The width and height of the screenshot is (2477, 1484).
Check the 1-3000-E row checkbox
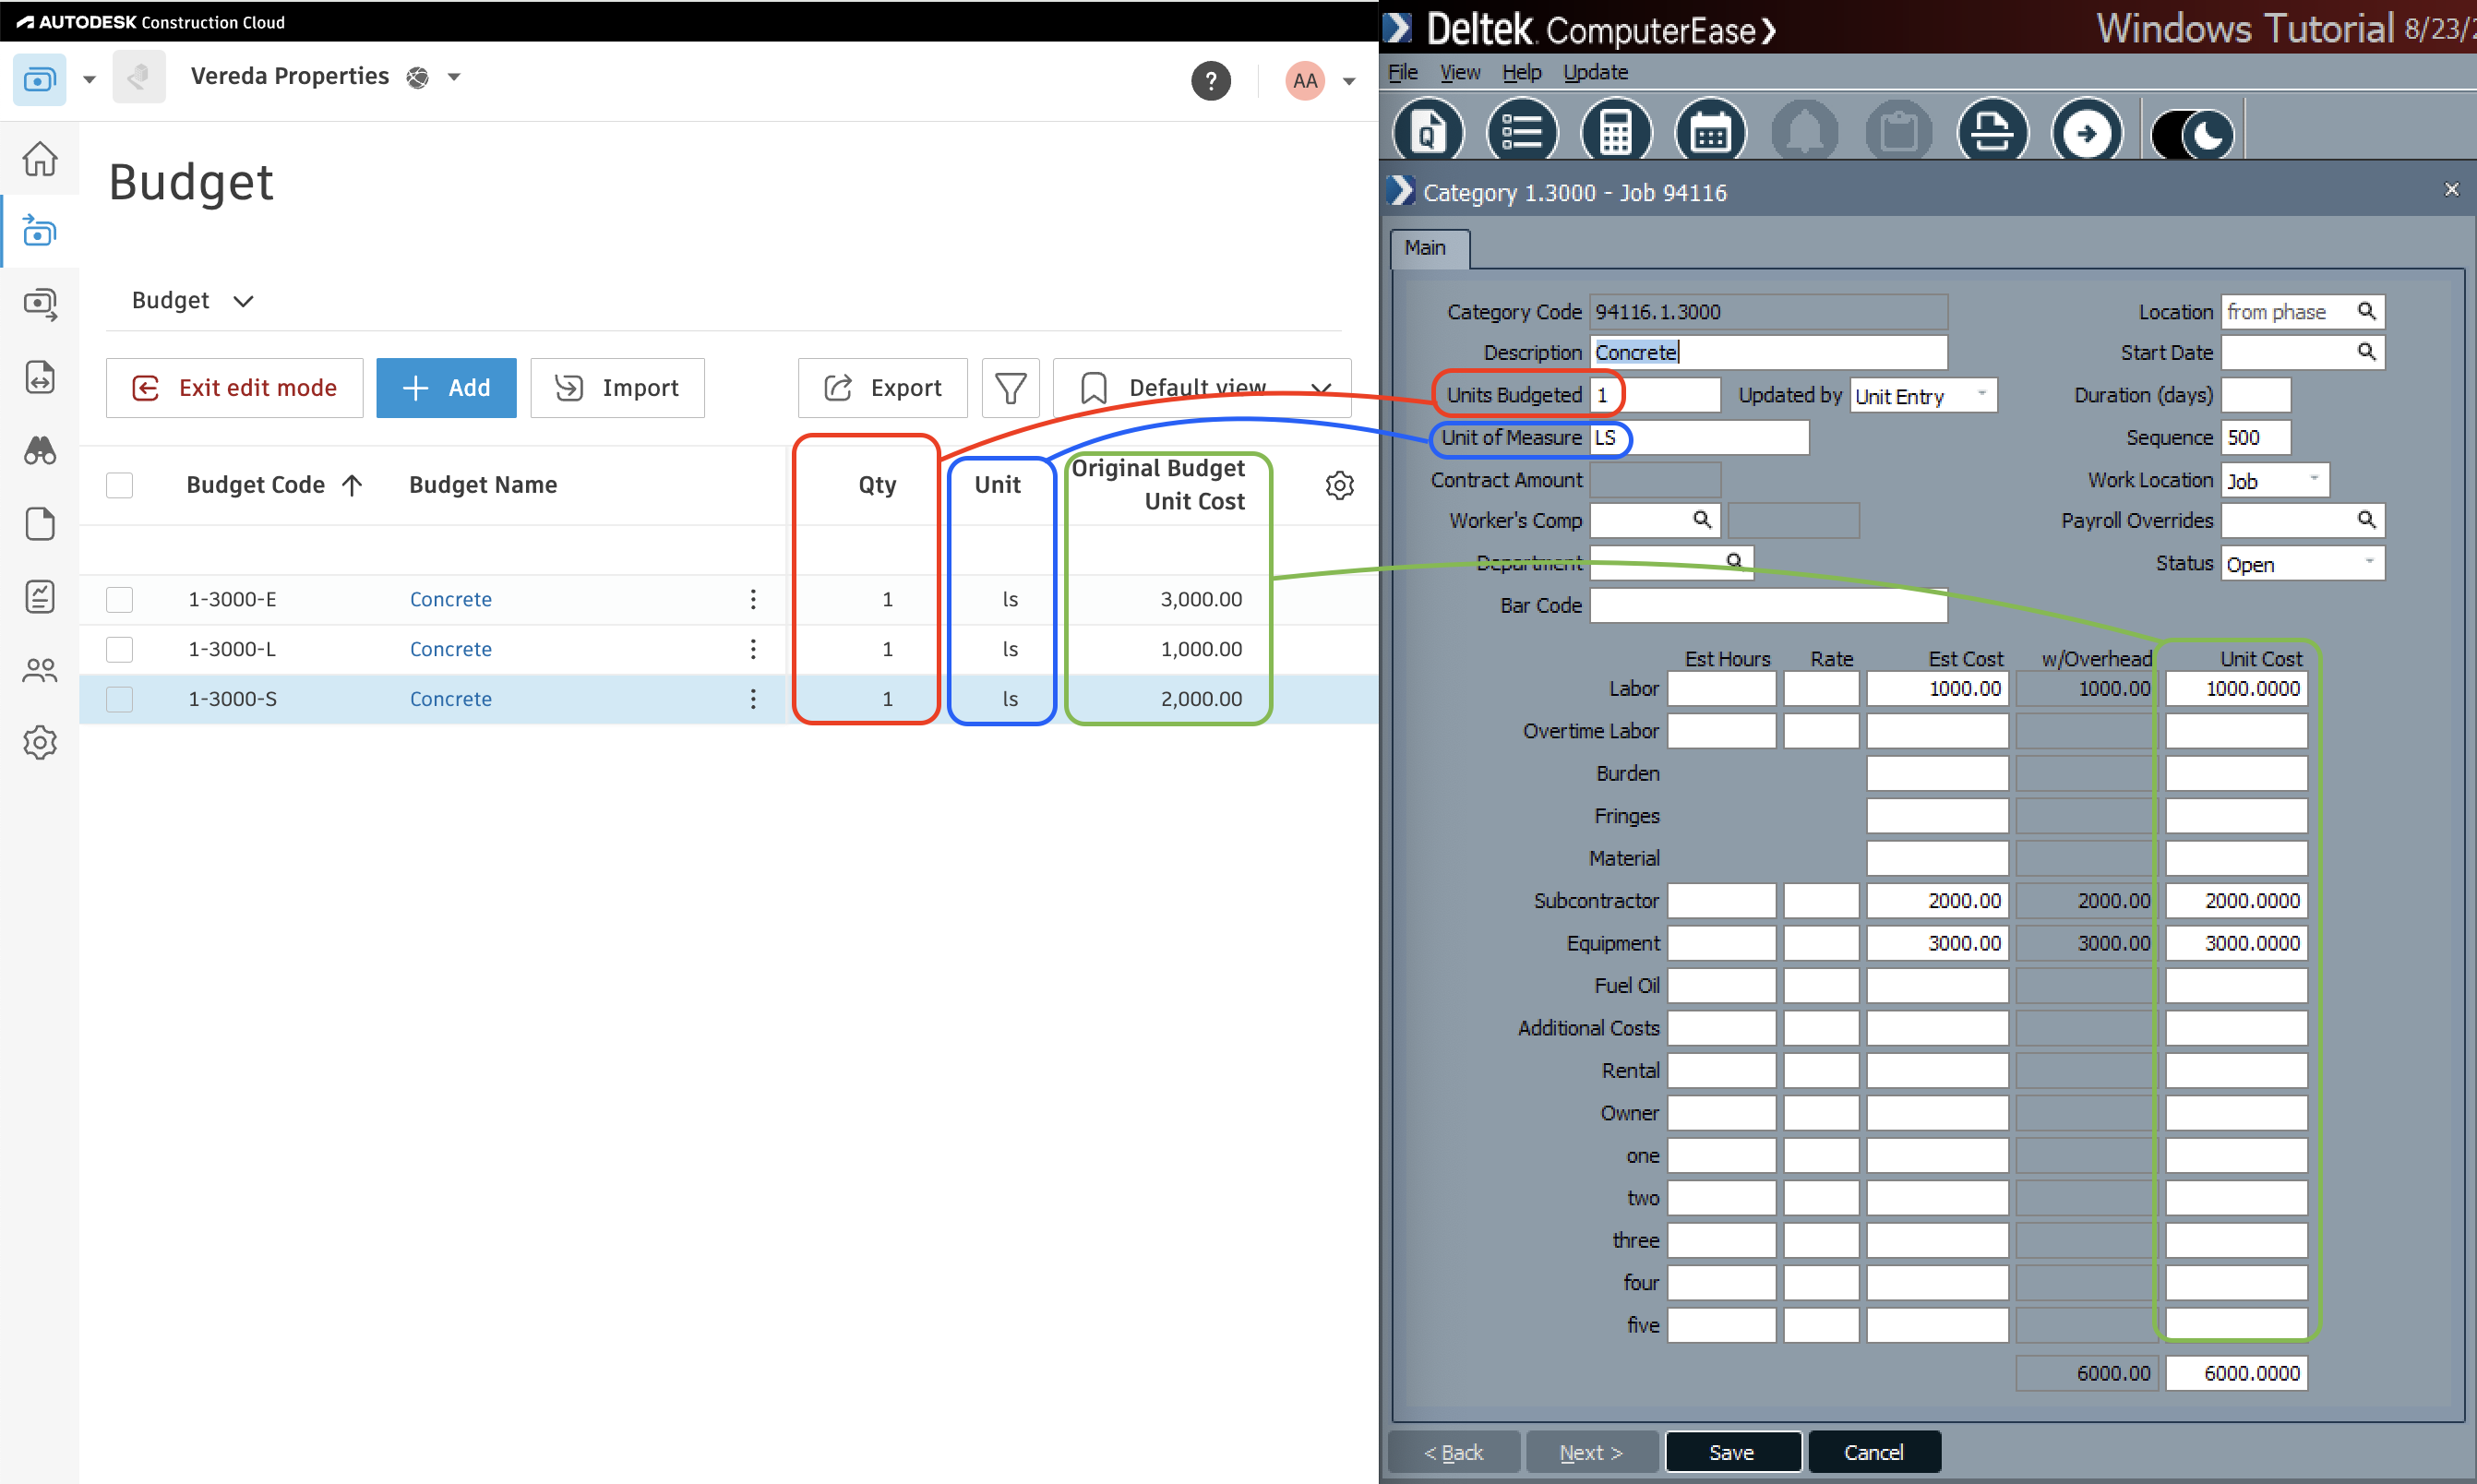[x=120, y=599]
